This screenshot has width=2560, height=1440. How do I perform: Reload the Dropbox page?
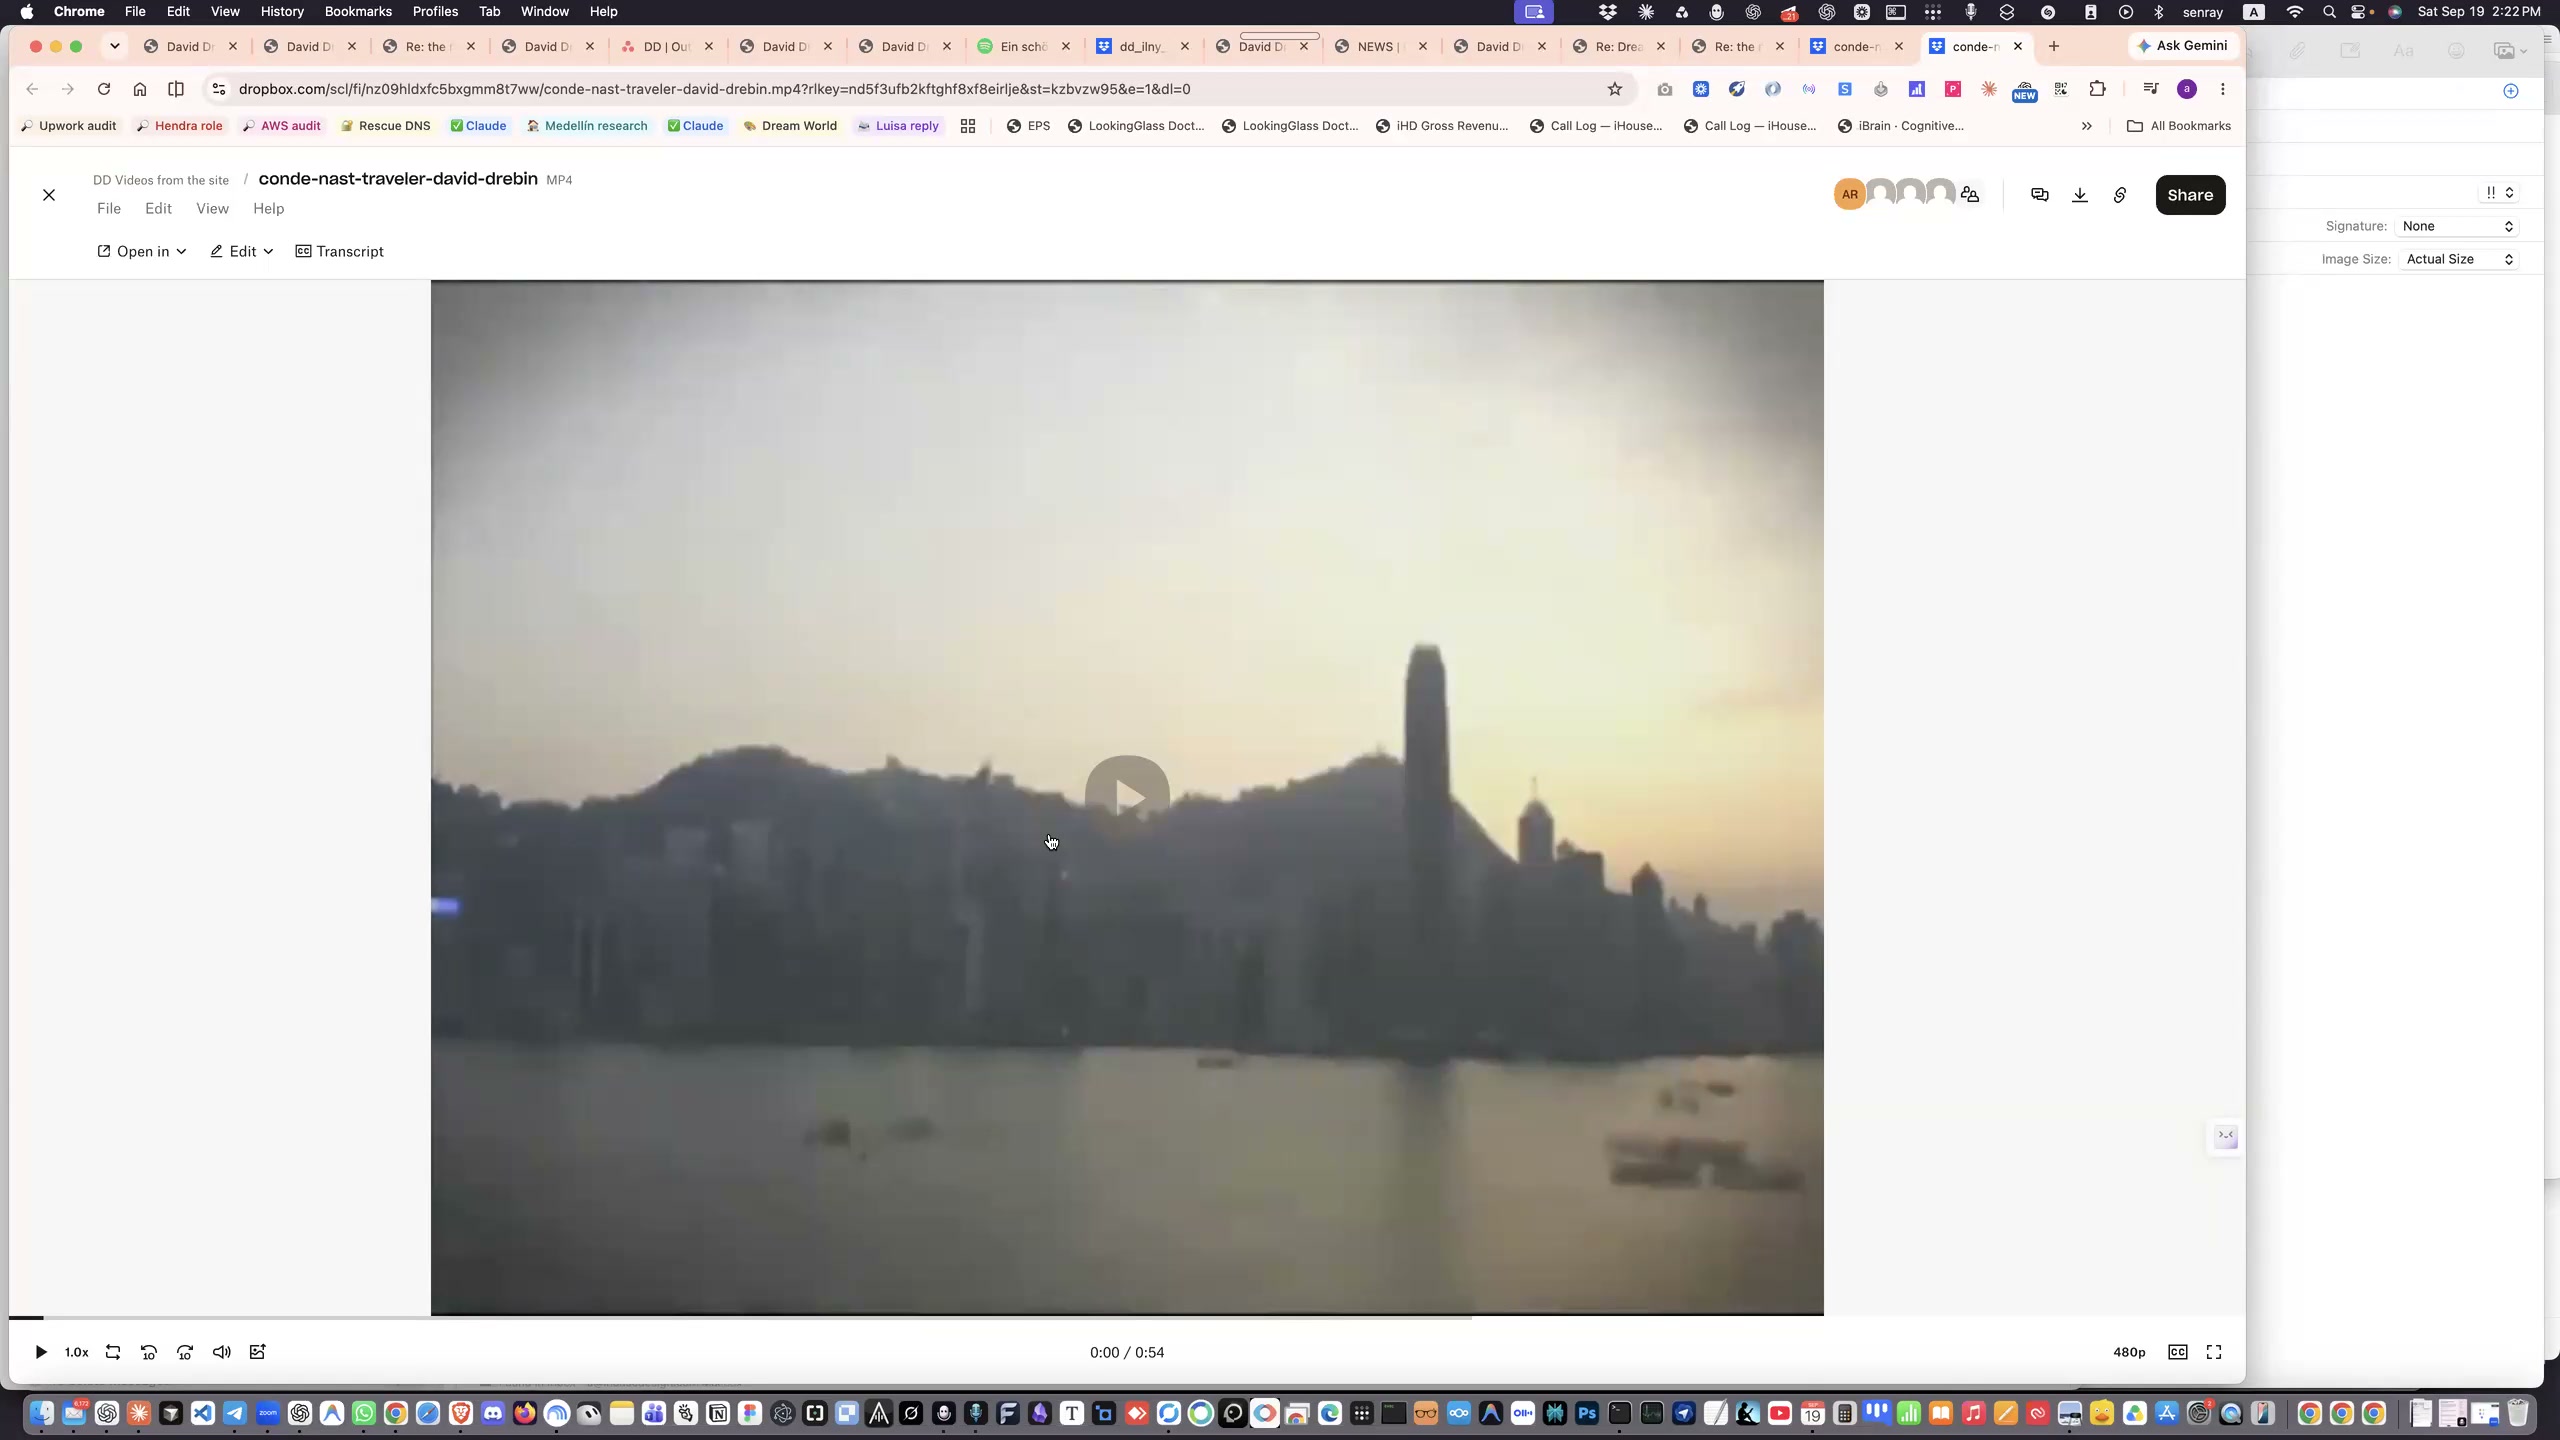(104, 89)
